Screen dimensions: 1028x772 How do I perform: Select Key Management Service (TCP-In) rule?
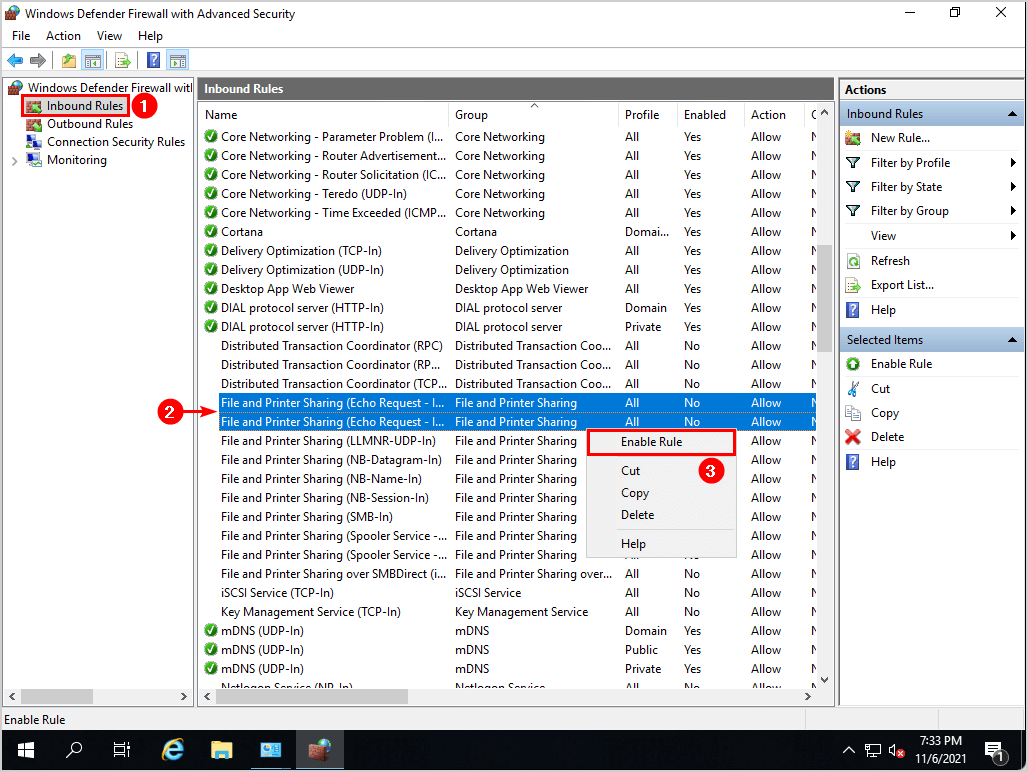[x=310, y=612]
